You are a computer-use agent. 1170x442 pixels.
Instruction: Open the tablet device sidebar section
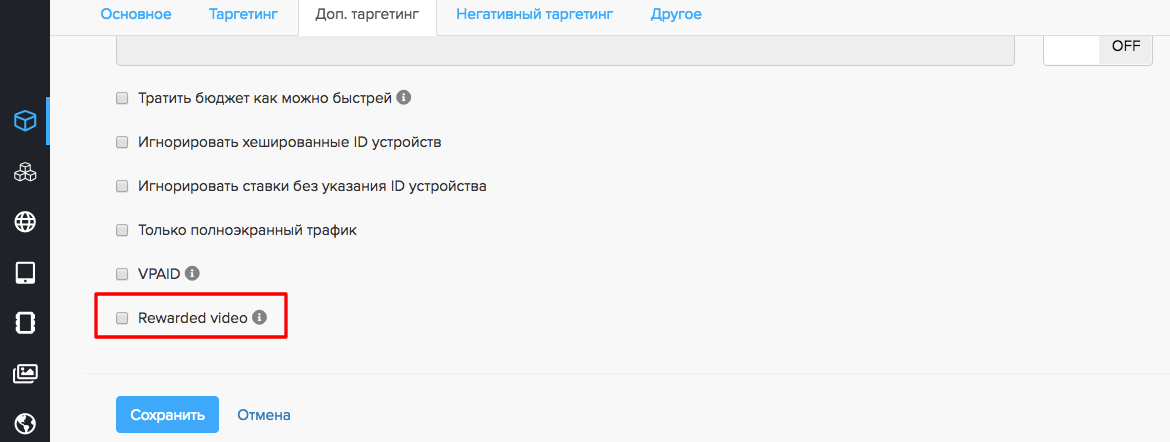pos(25,273)
